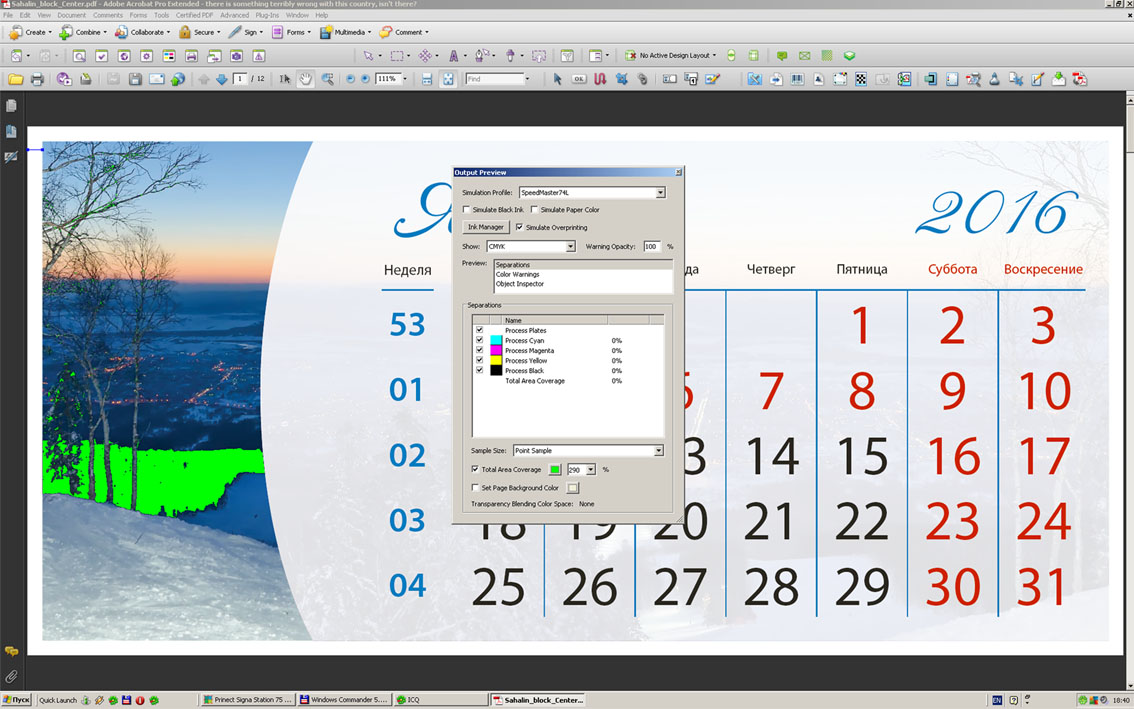
Task: Select Object Inspector in Preview list
Action: [520, 284]
